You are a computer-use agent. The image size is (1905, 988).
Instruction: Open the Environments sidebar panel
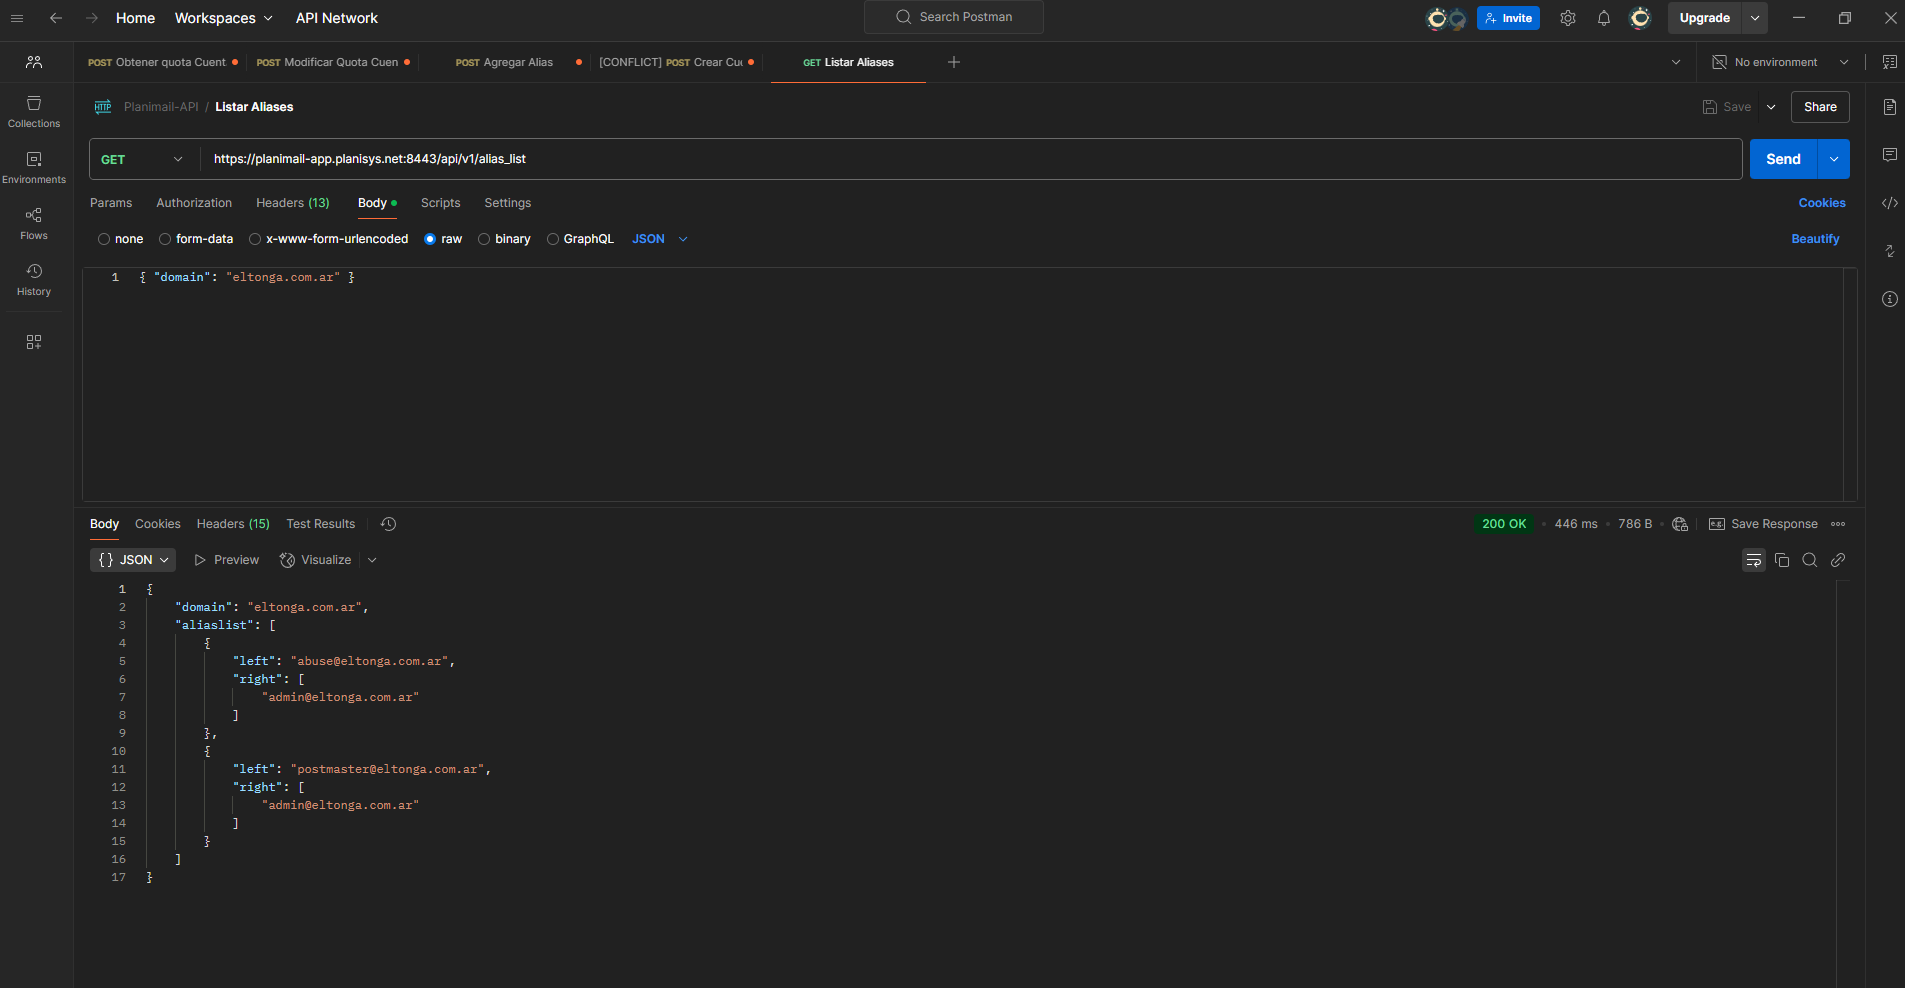pyautogui.click(x=34, y=168)
